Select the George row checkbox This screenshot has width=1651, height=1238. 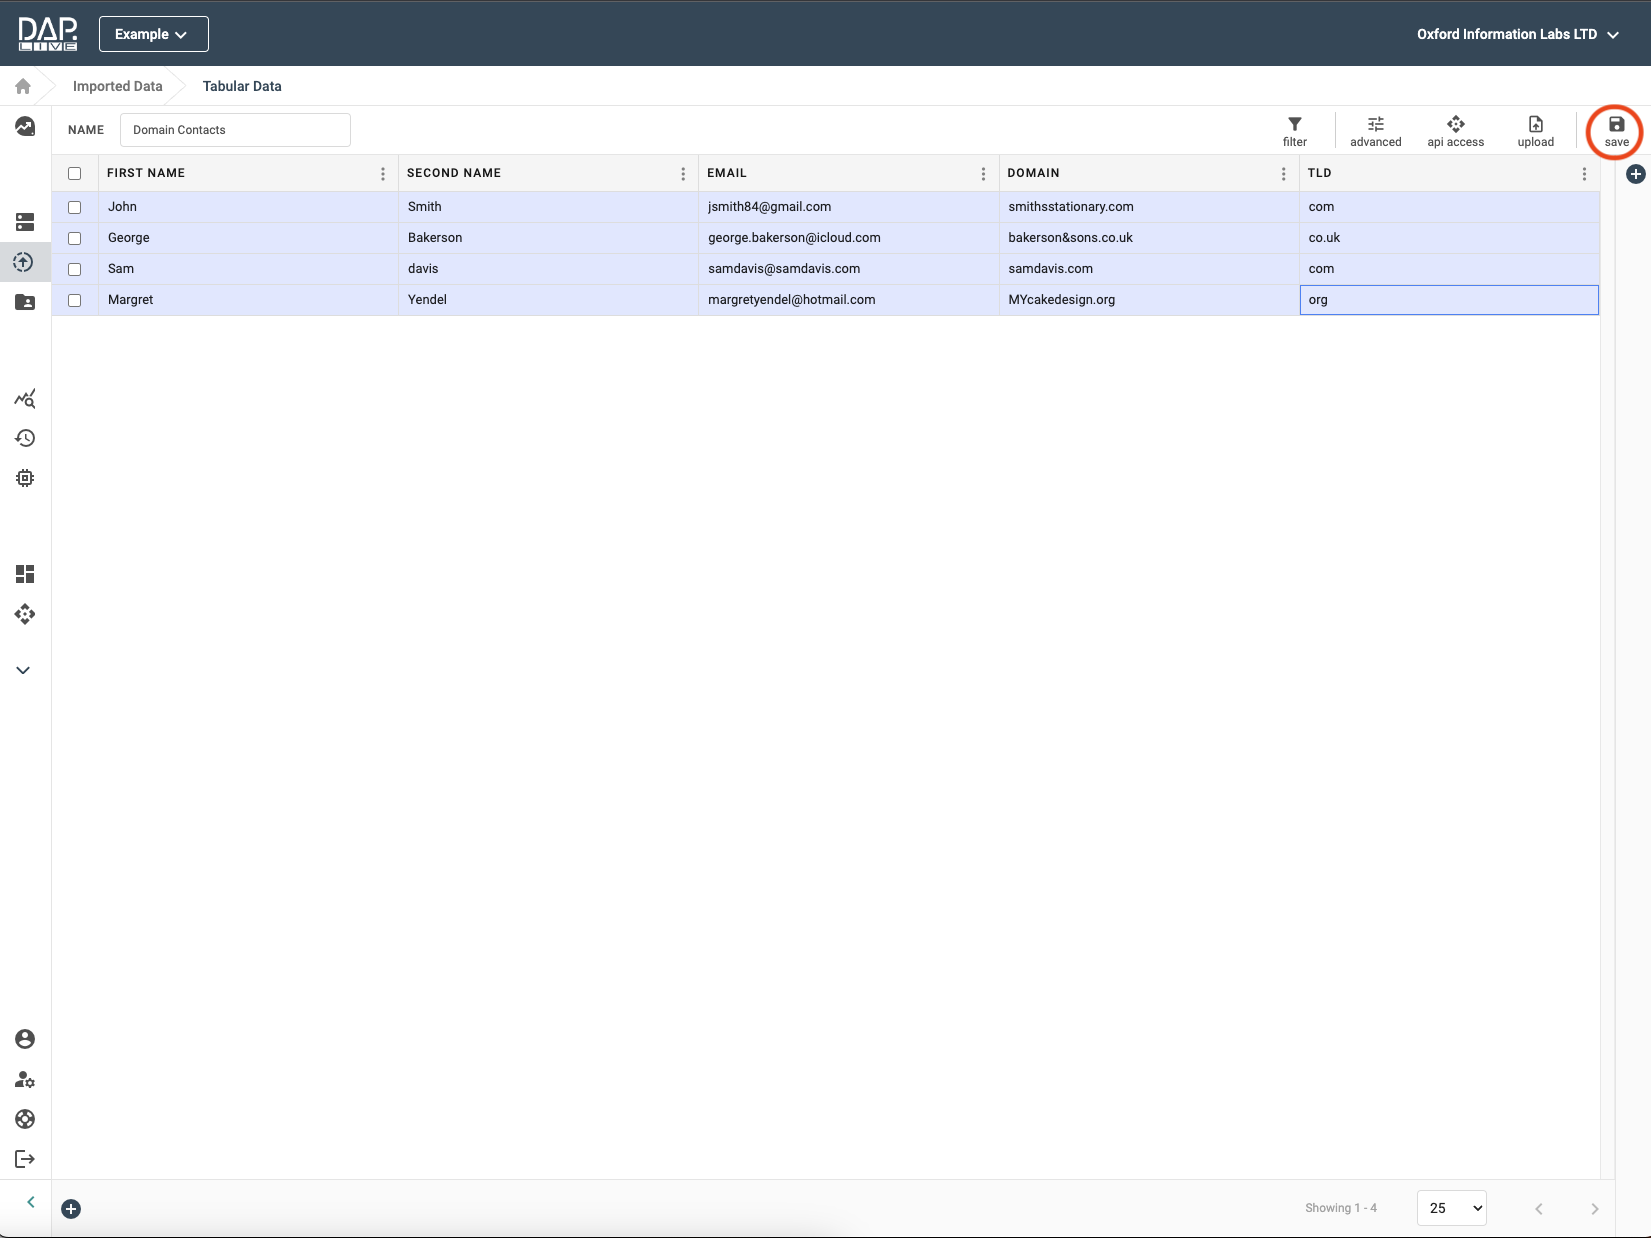[x=75, y=238]
